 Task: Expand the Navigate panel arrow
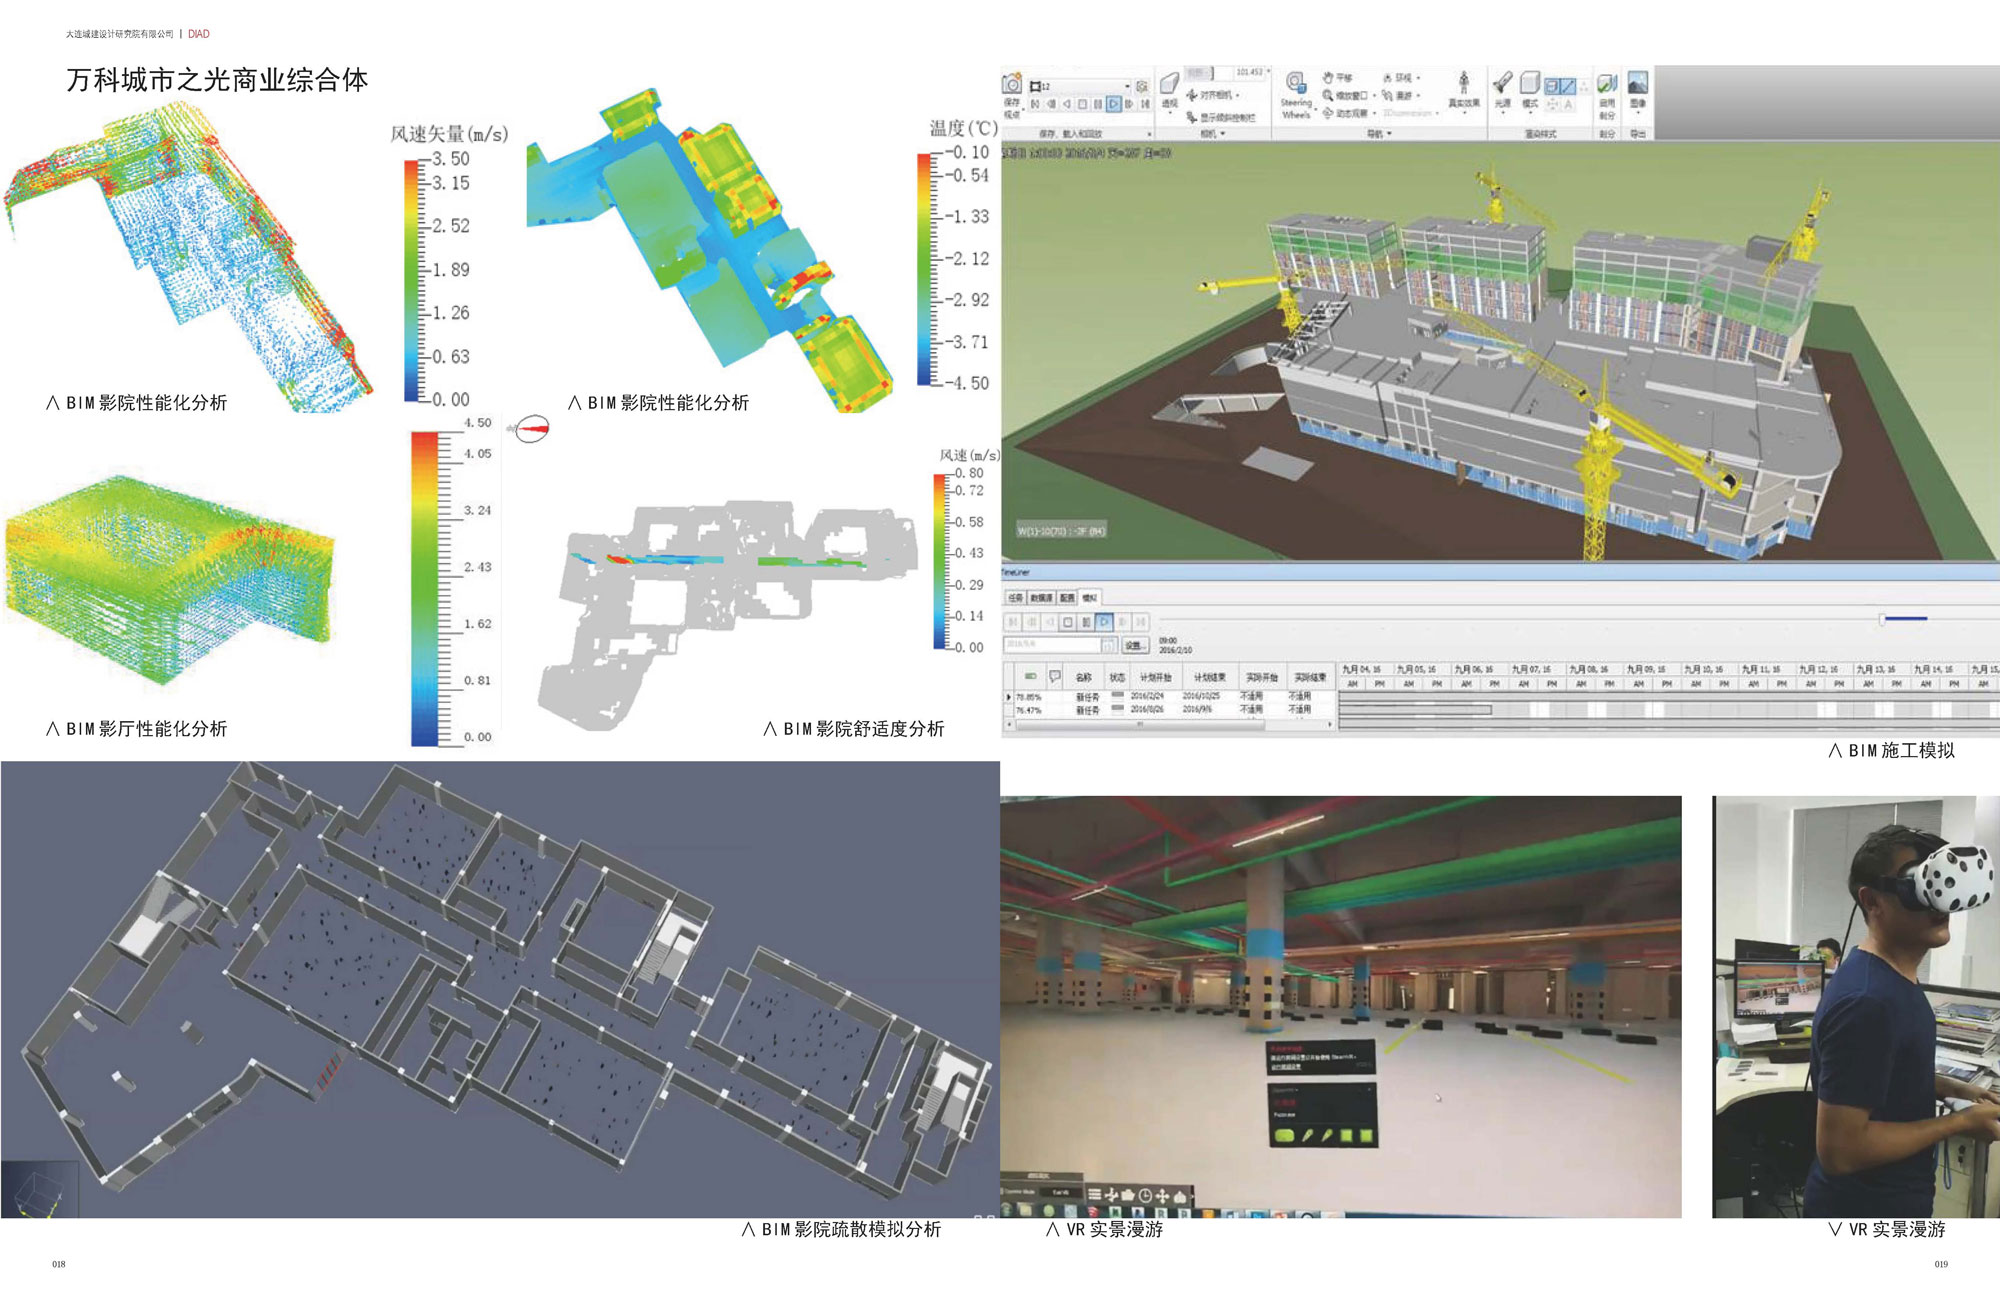click(x=1389, y=134)
